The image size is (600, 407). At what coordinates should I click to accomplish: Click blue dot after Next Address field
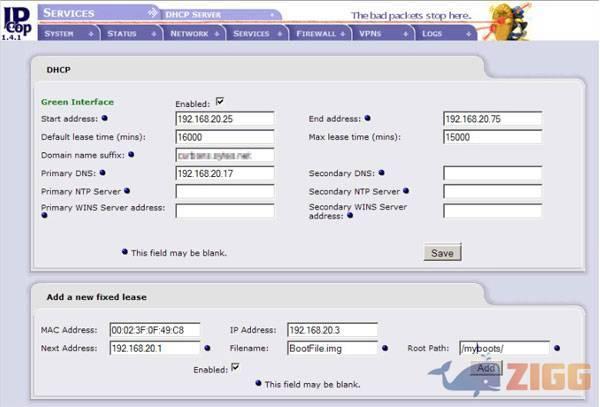(x=207, y=348)
